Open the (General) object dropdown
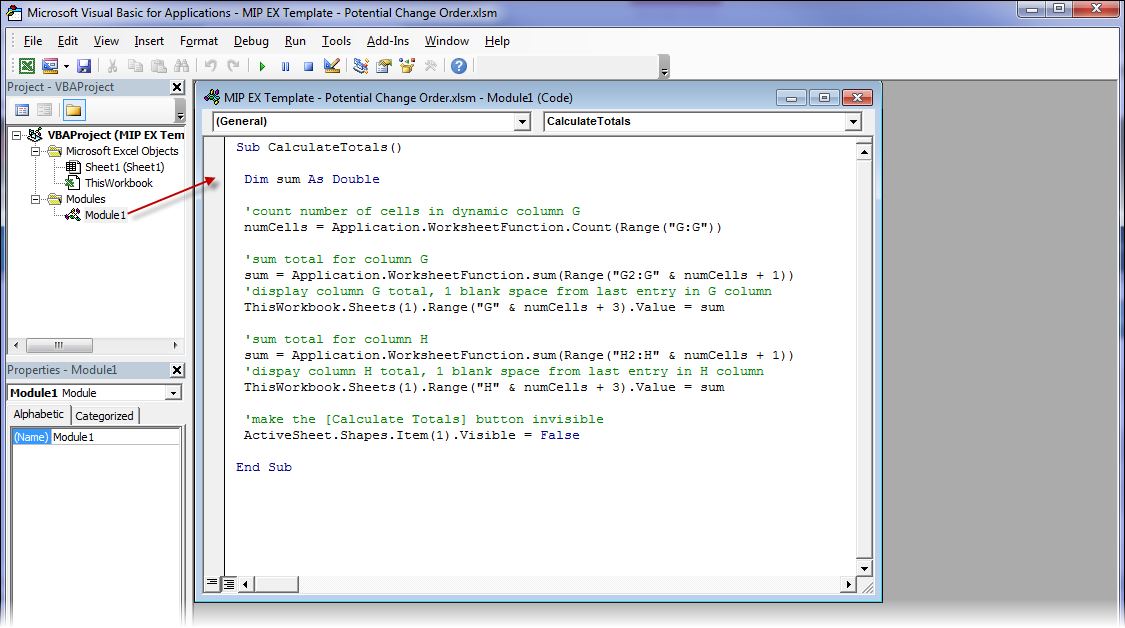1125x628 pixels. pyautogui.click(x=522, y=121)
